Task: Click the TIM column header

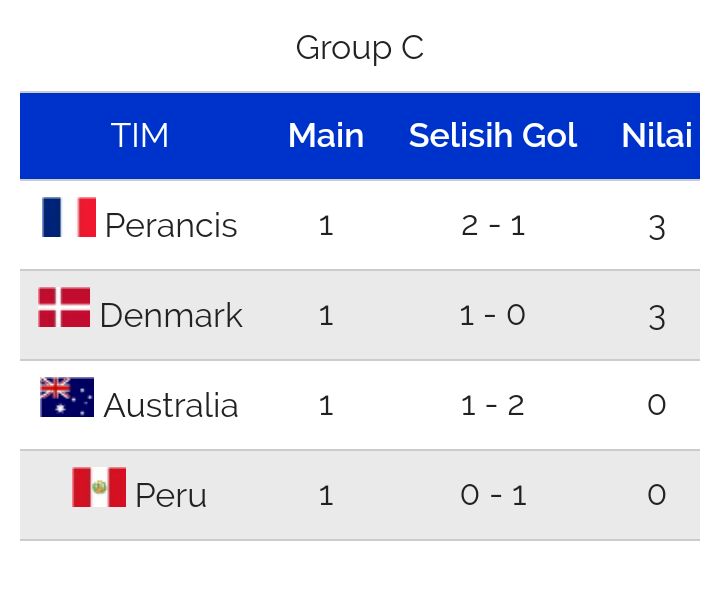Action: (140, 135)
